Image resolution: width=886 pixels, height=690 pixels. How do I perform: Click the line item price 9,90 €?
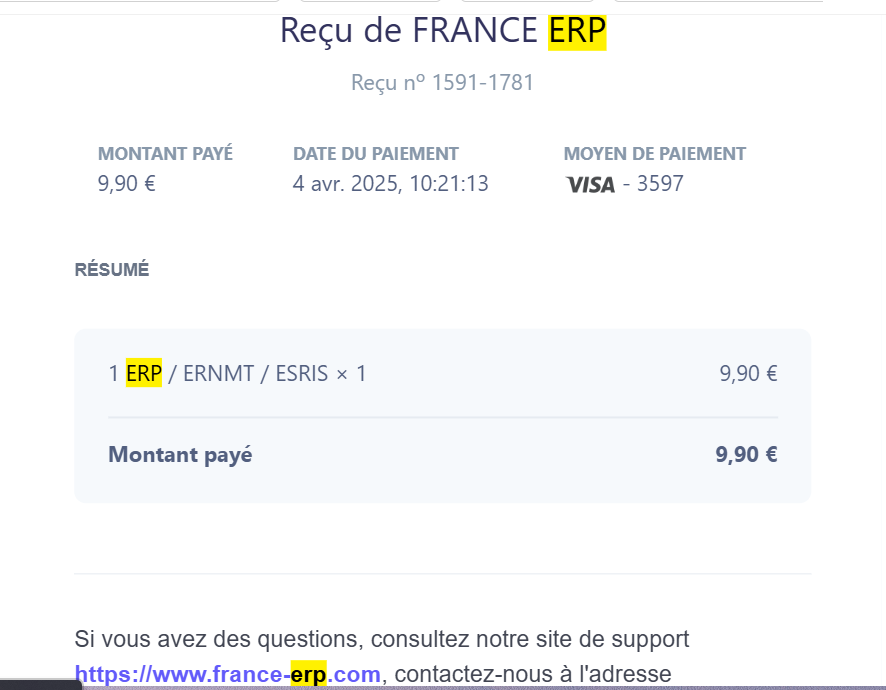tap(748, 374)
